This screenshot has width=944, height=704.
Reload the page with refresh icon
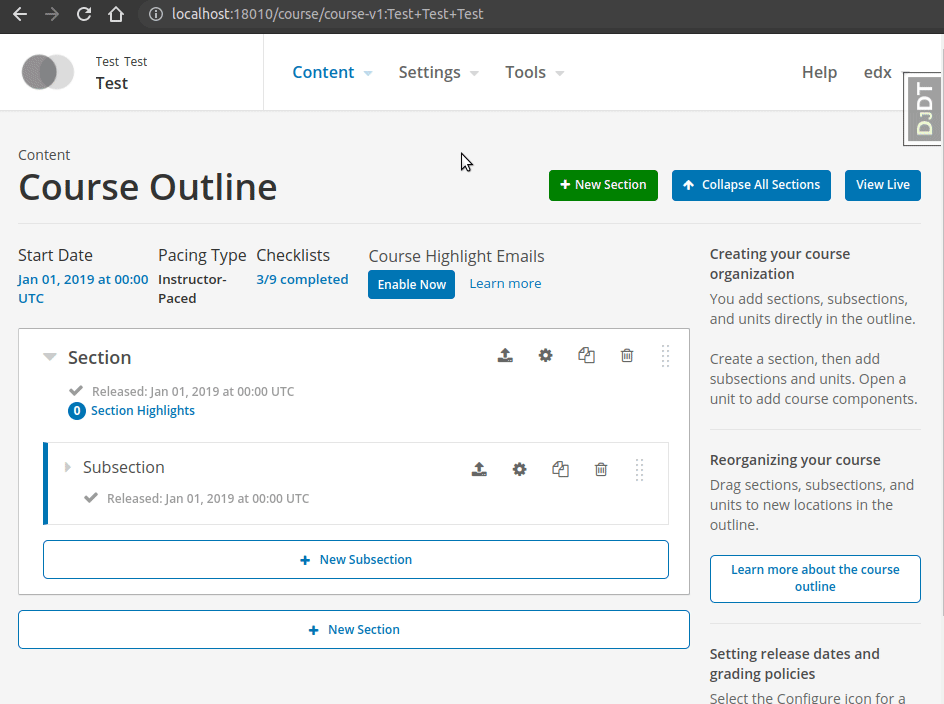coord(84,14)
